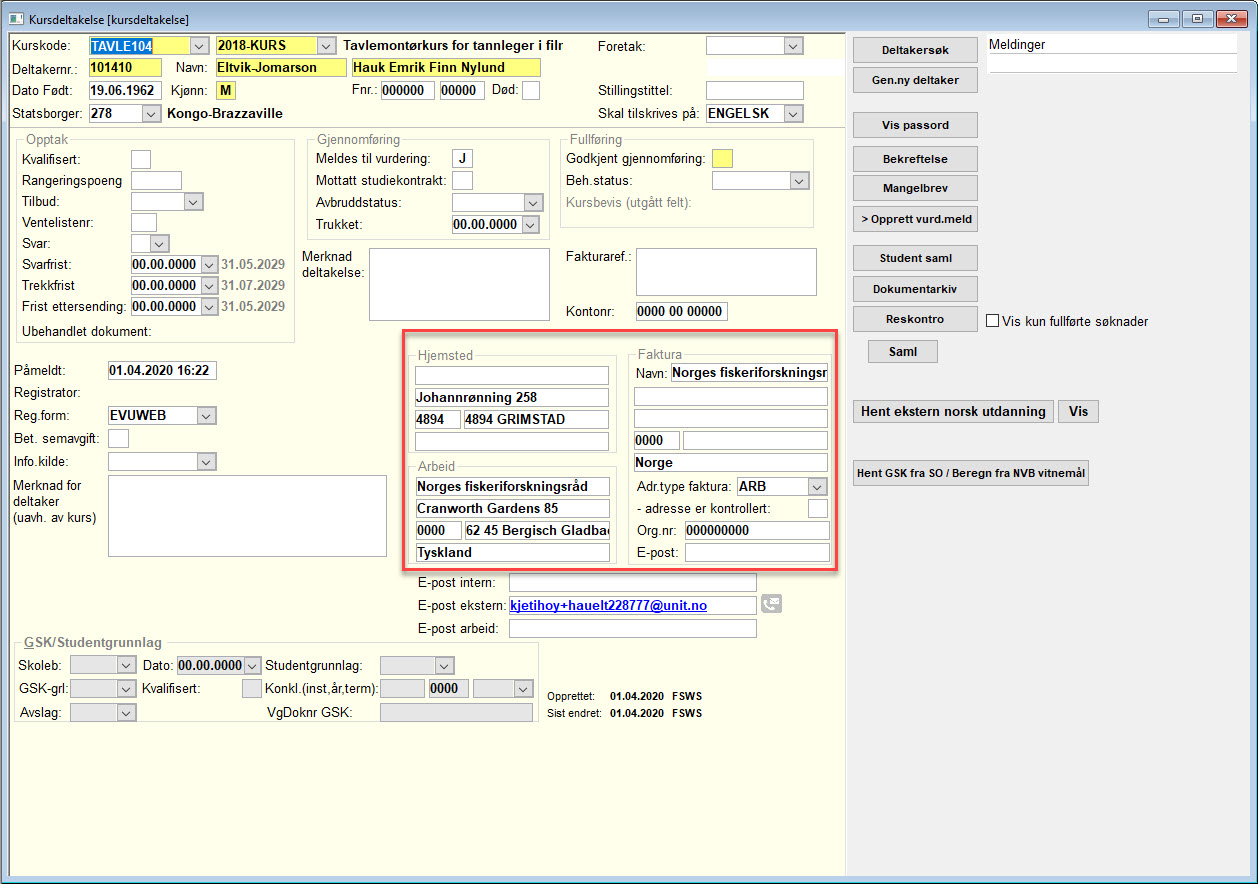Open Reskontro

[915, 319]
